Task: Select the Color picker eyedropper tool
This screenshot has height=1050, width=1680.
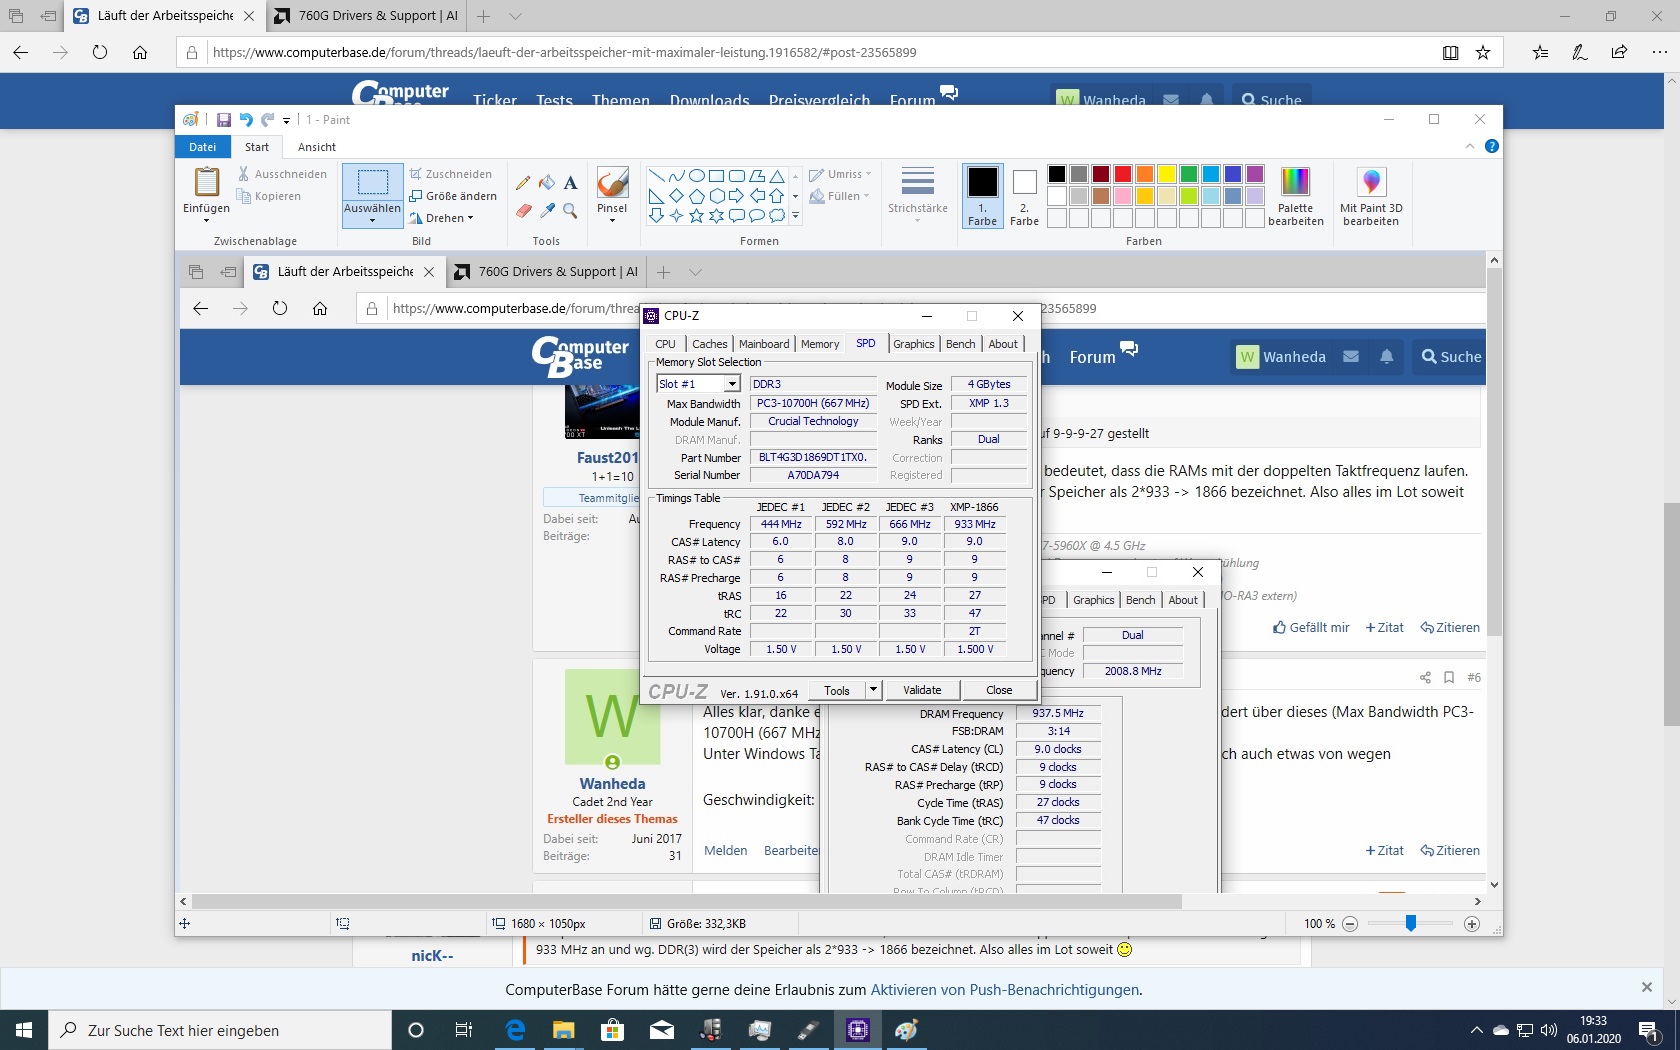Action: tap(547, 211)
